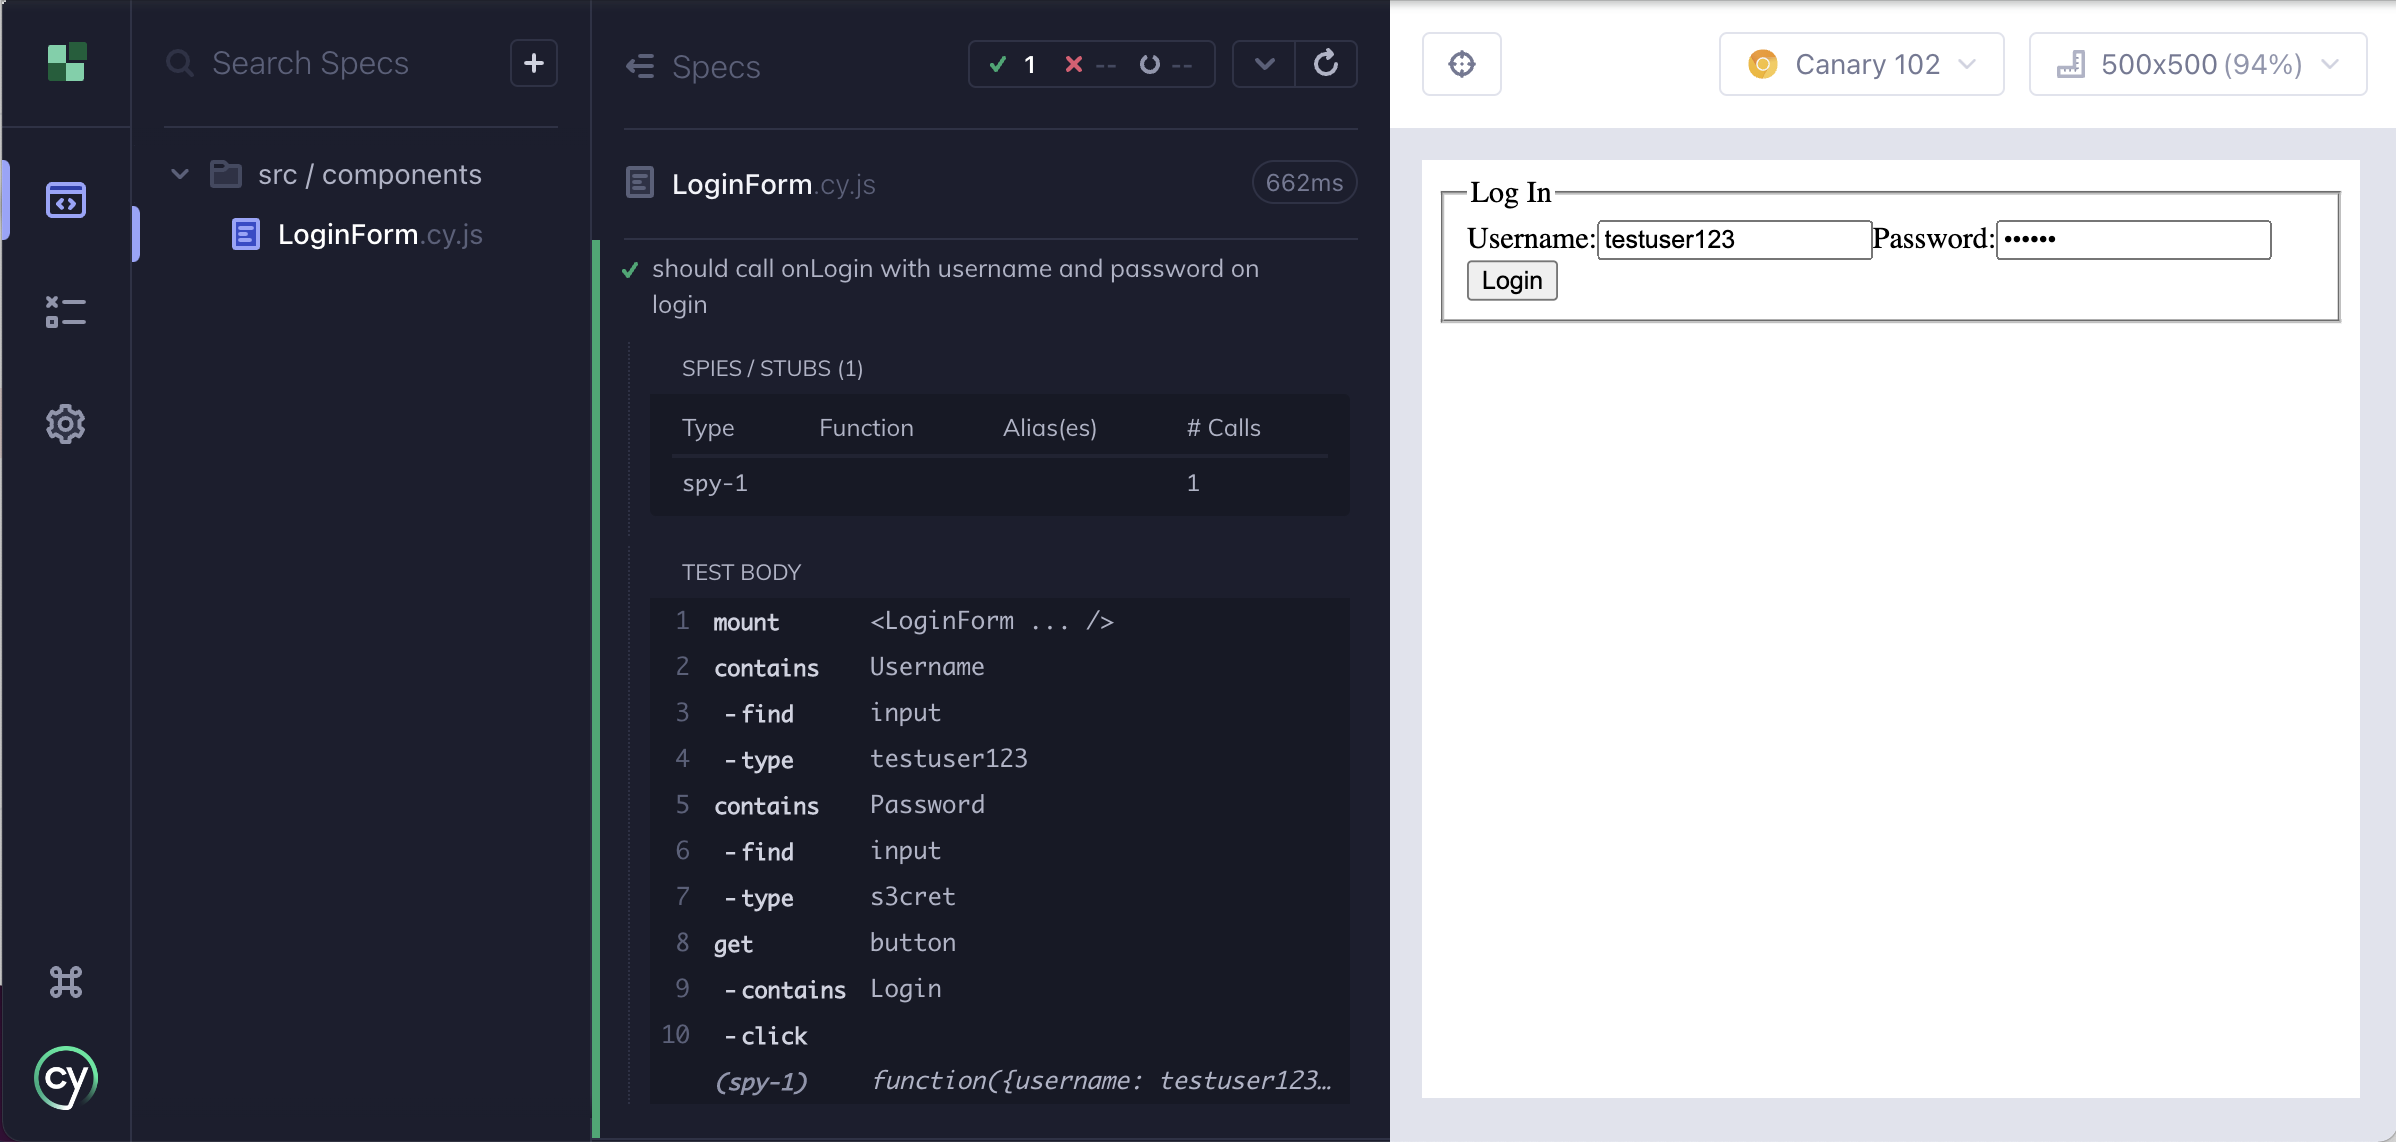Open the 500x500 (94%) viewport dropdown
Screen dimensions: 2396x1142
tap(2197, 64)
